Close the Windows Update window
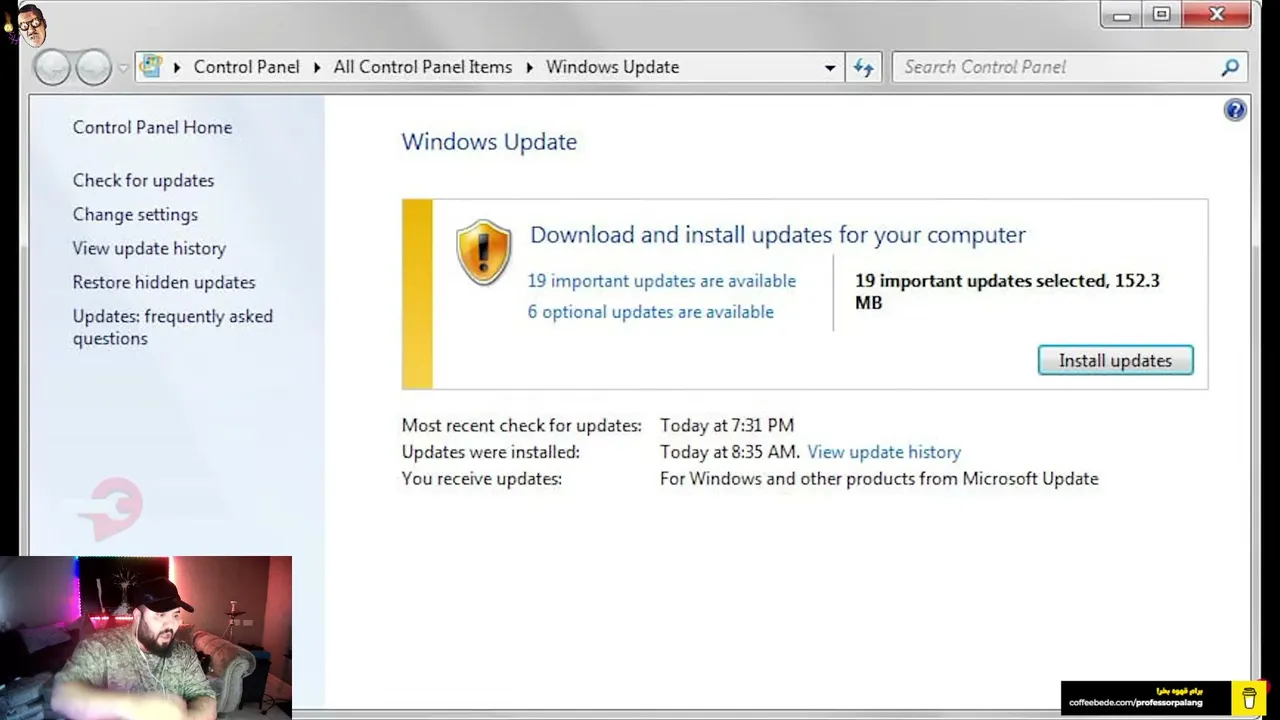 tap(1217, 15)
